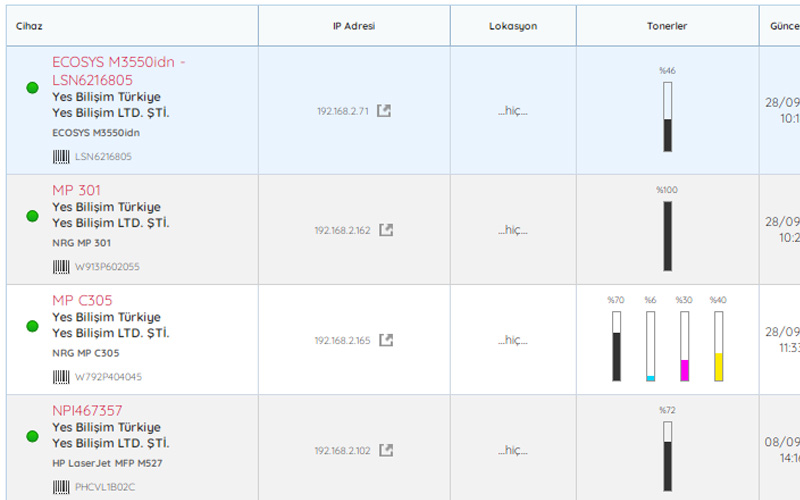Open external link icon beside 192.168.2.162
This screenshot has height=500, width=800.
point(386,230)
